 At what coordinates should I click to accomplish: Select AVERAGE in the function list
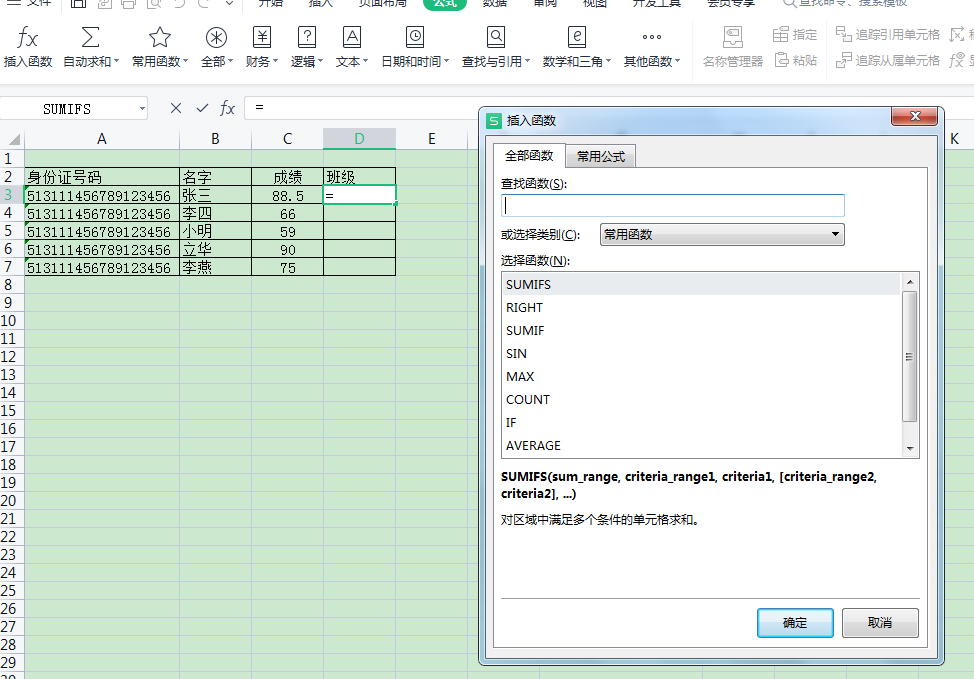[x=701, y=445]
